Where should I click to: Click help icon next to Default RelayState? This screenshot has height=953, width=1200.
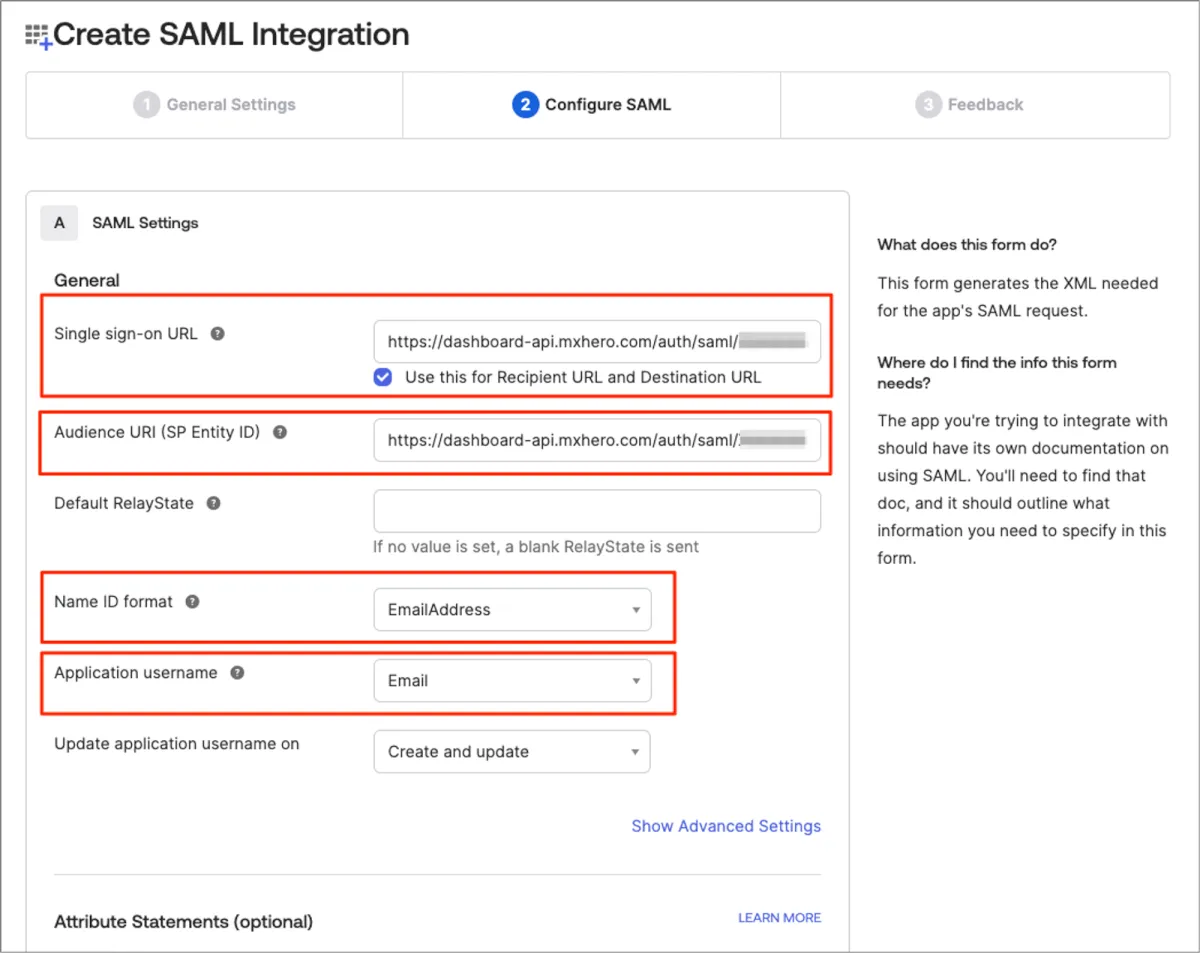click(x=213, y=503)
